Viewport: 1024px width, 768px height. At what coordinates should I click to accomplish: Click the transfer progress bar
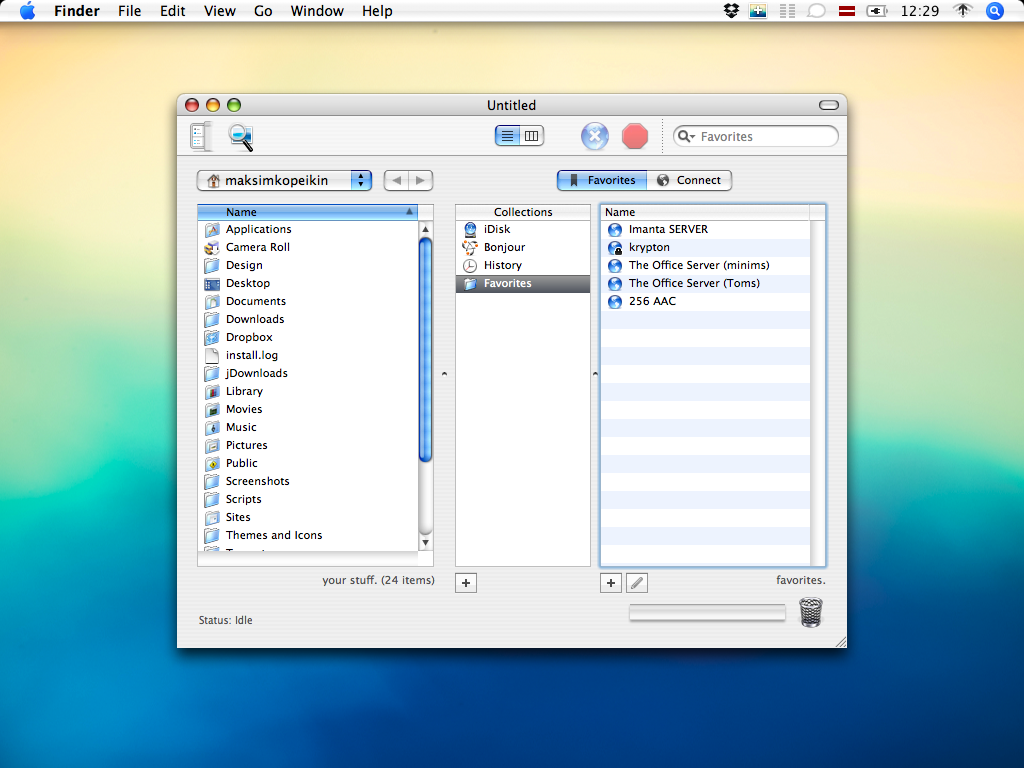[x=707, y=613]
